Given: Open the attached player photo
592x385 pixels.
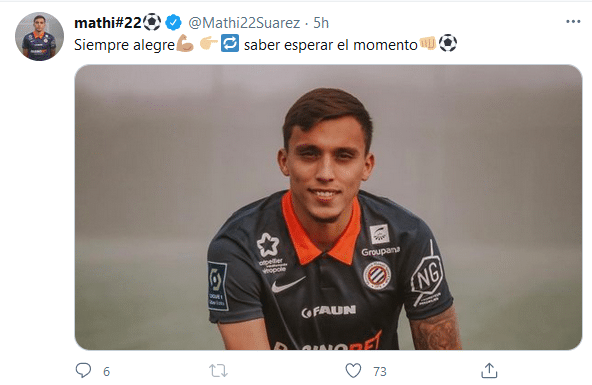Looking at the screenshot, I should tap(328, 207).
